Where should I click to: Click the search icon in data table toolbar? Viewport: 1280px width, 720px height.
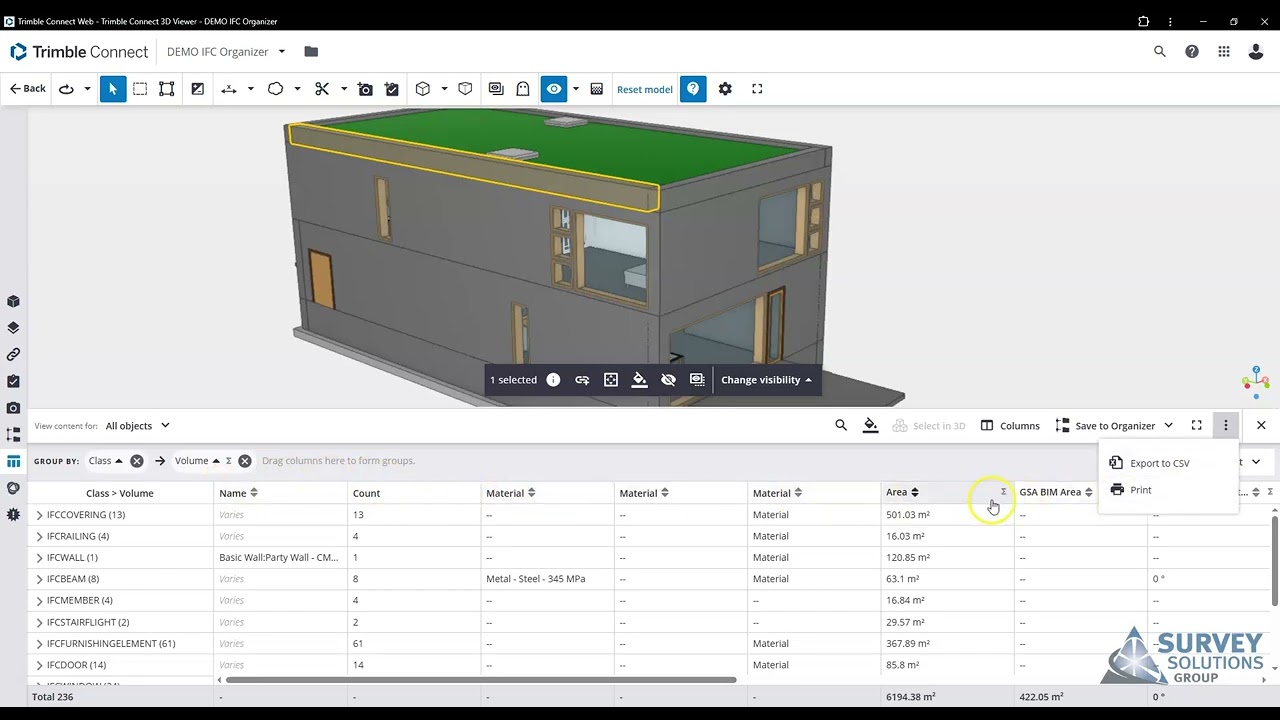[841, 425]
